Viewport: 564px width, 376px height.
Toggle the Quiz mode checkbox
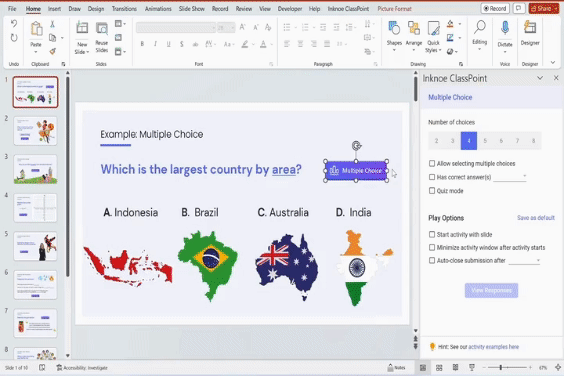pyautogui.click(x=432, y=191)
